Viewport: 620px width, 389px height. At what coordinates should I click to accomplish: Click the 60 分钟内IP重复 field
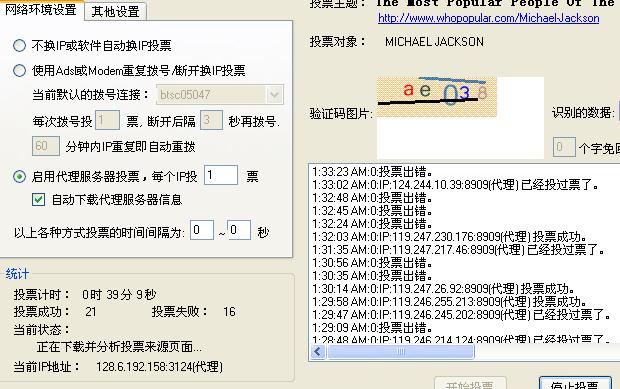pos(46,146)
